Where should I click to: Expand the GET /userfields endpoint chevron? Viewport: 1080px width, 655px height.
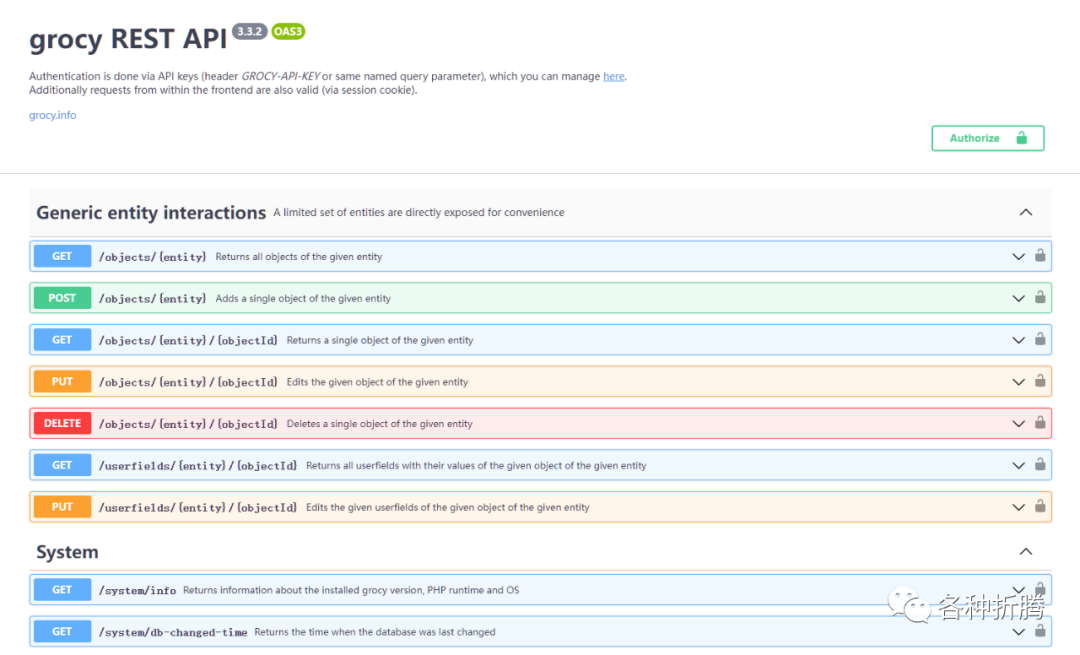tap(1018, 466)
